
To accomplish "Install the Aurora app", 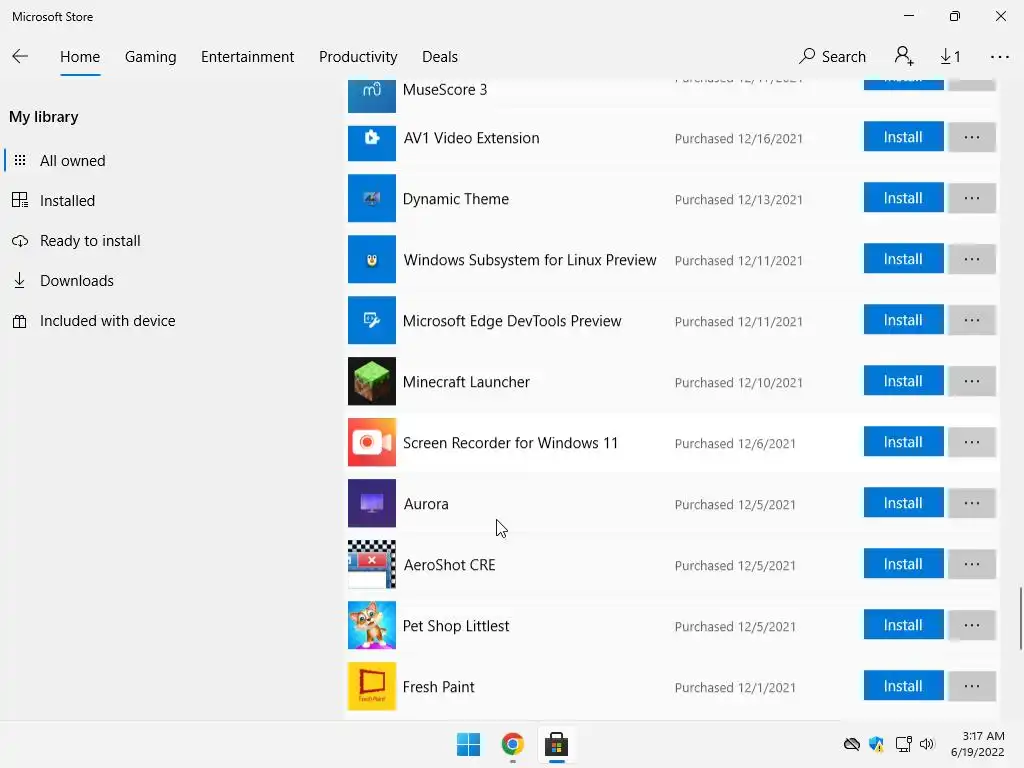I will [903, 503].
